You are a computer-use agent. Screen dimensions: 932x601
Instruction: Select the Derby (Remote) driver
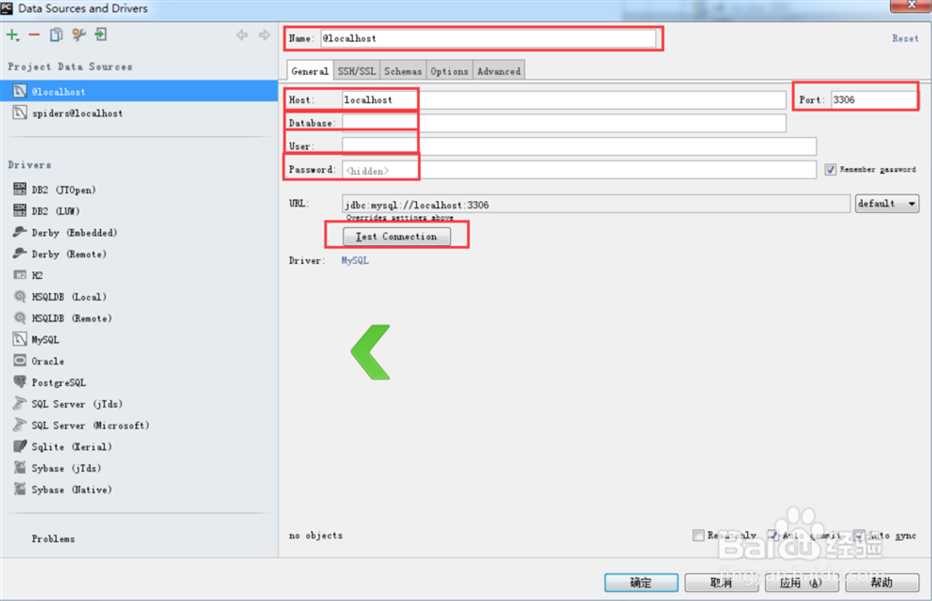click(68, 254)
